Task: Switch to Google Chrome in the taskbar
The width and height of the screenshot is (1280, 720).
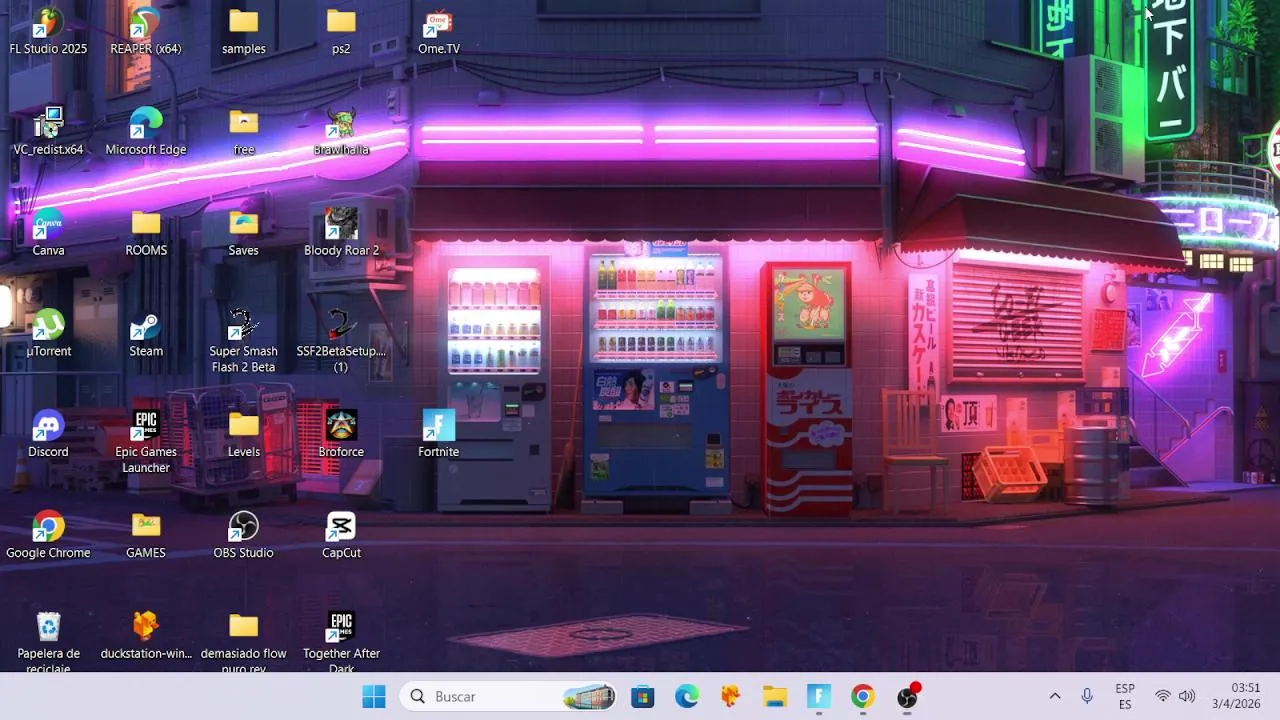Action: (x=863, y=697)
